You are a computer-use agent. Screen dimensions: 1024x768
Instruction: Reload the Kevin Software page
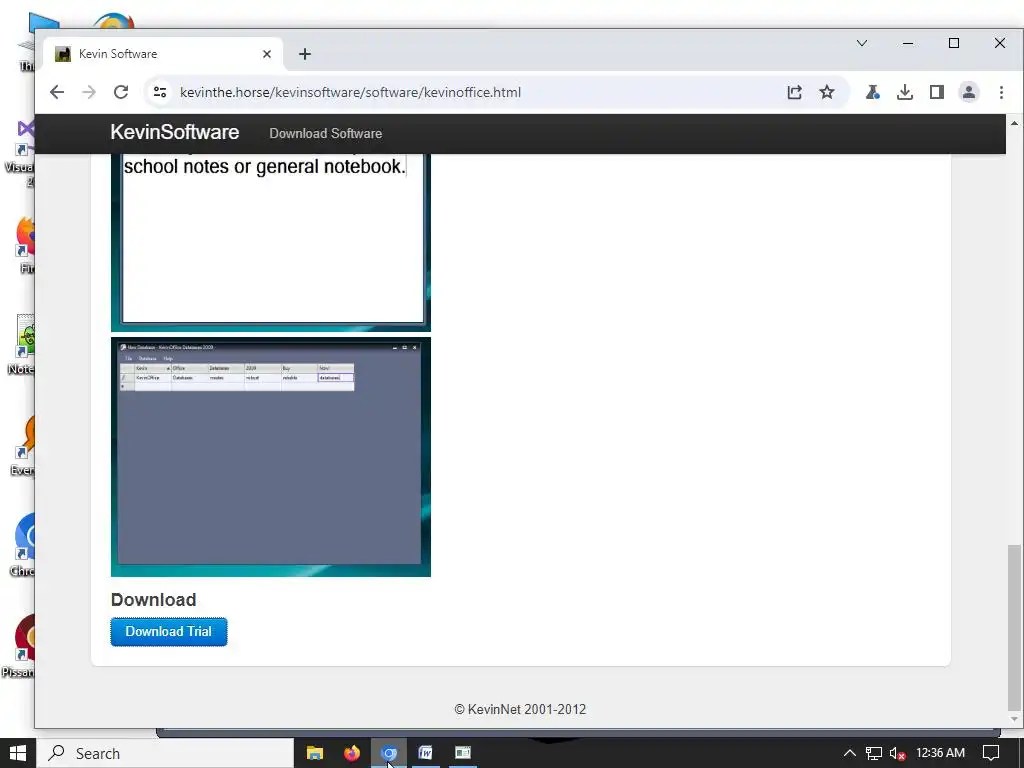point(121,92)
